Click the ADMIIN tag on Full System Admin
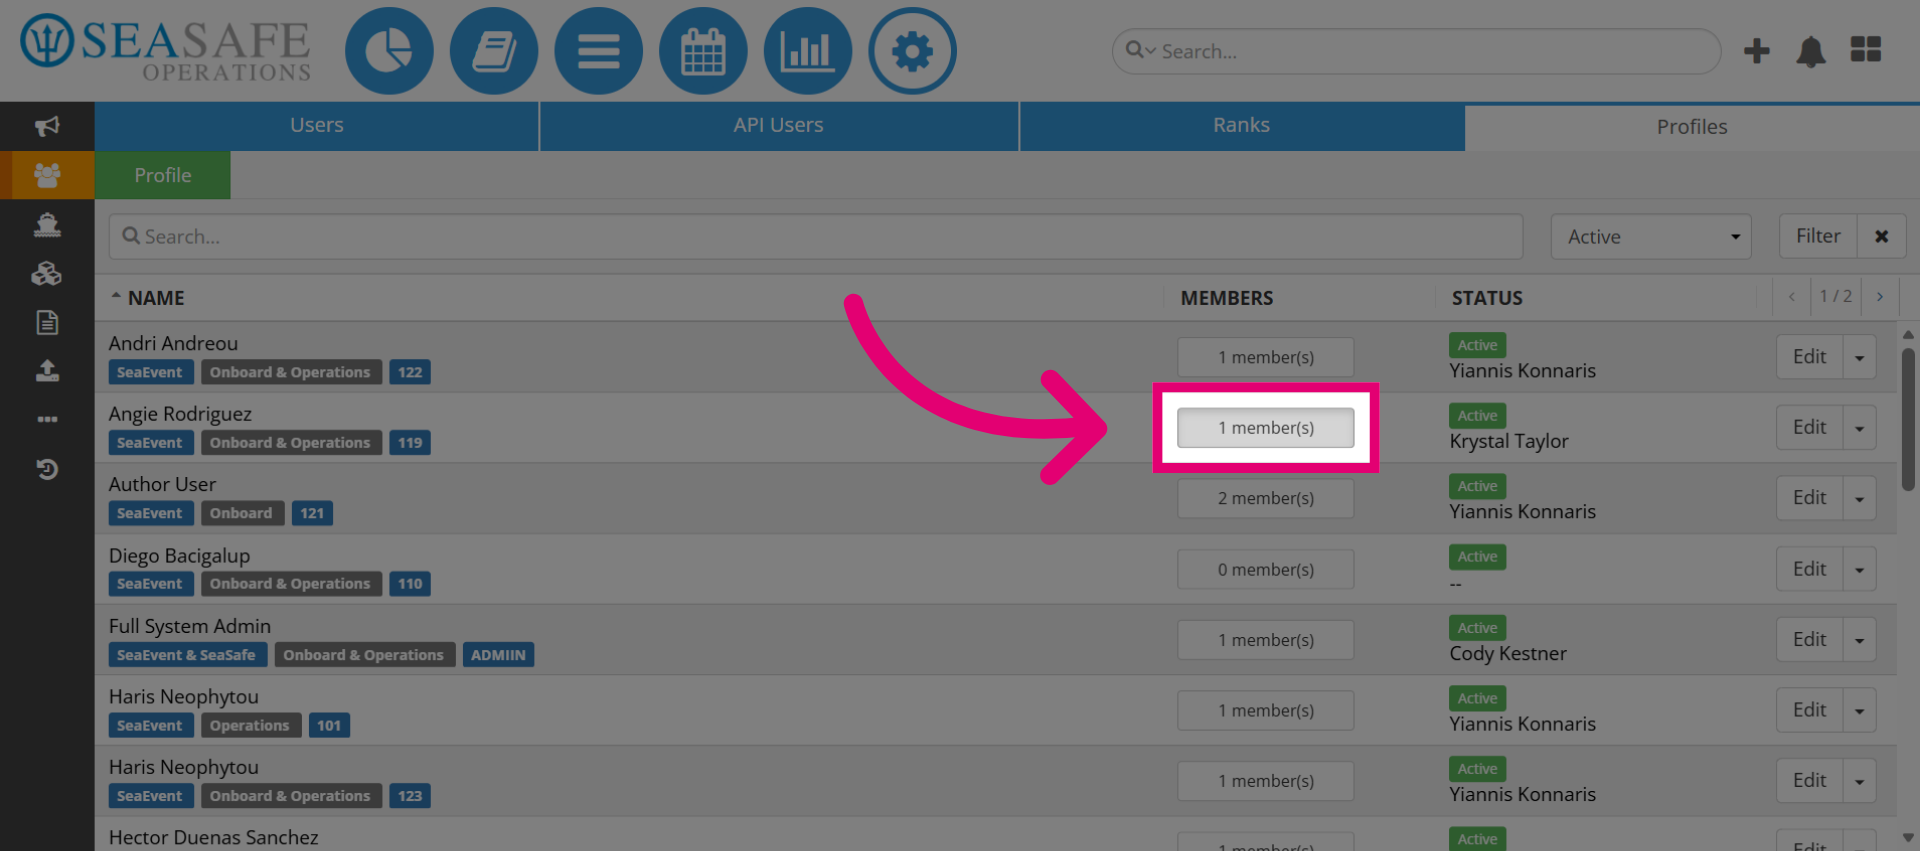 tap(498, 655)
